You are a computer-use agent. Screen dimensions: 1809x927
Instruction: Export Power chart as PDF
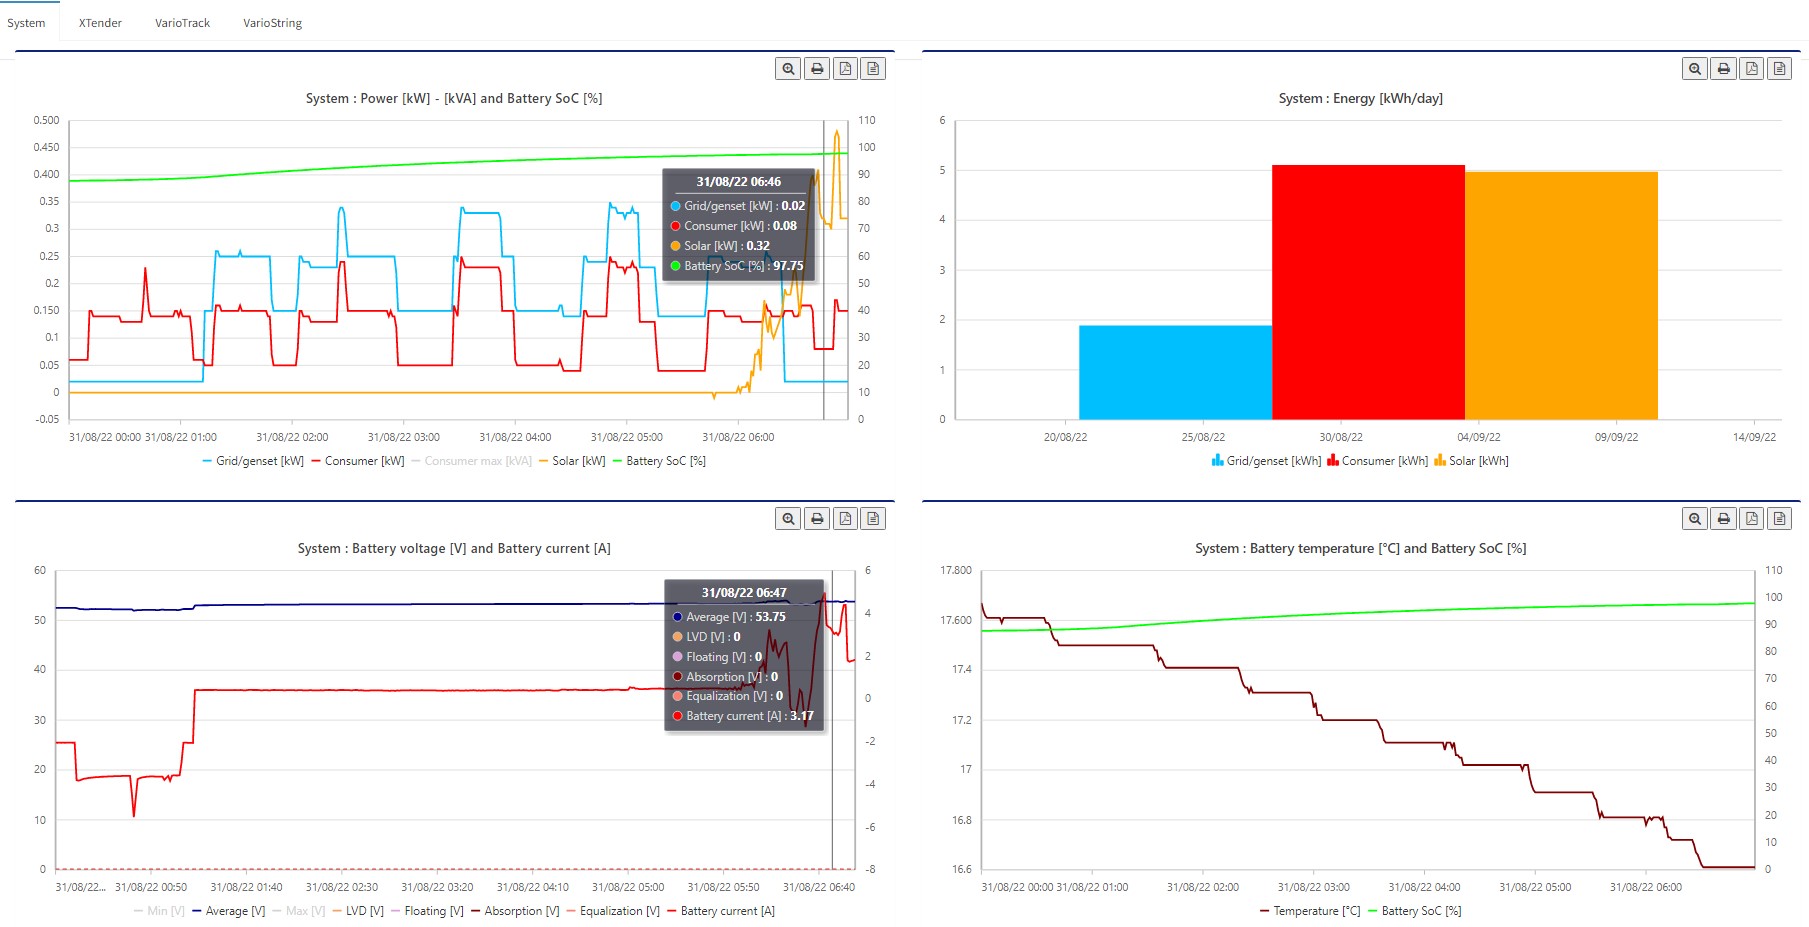pos(845,69)
